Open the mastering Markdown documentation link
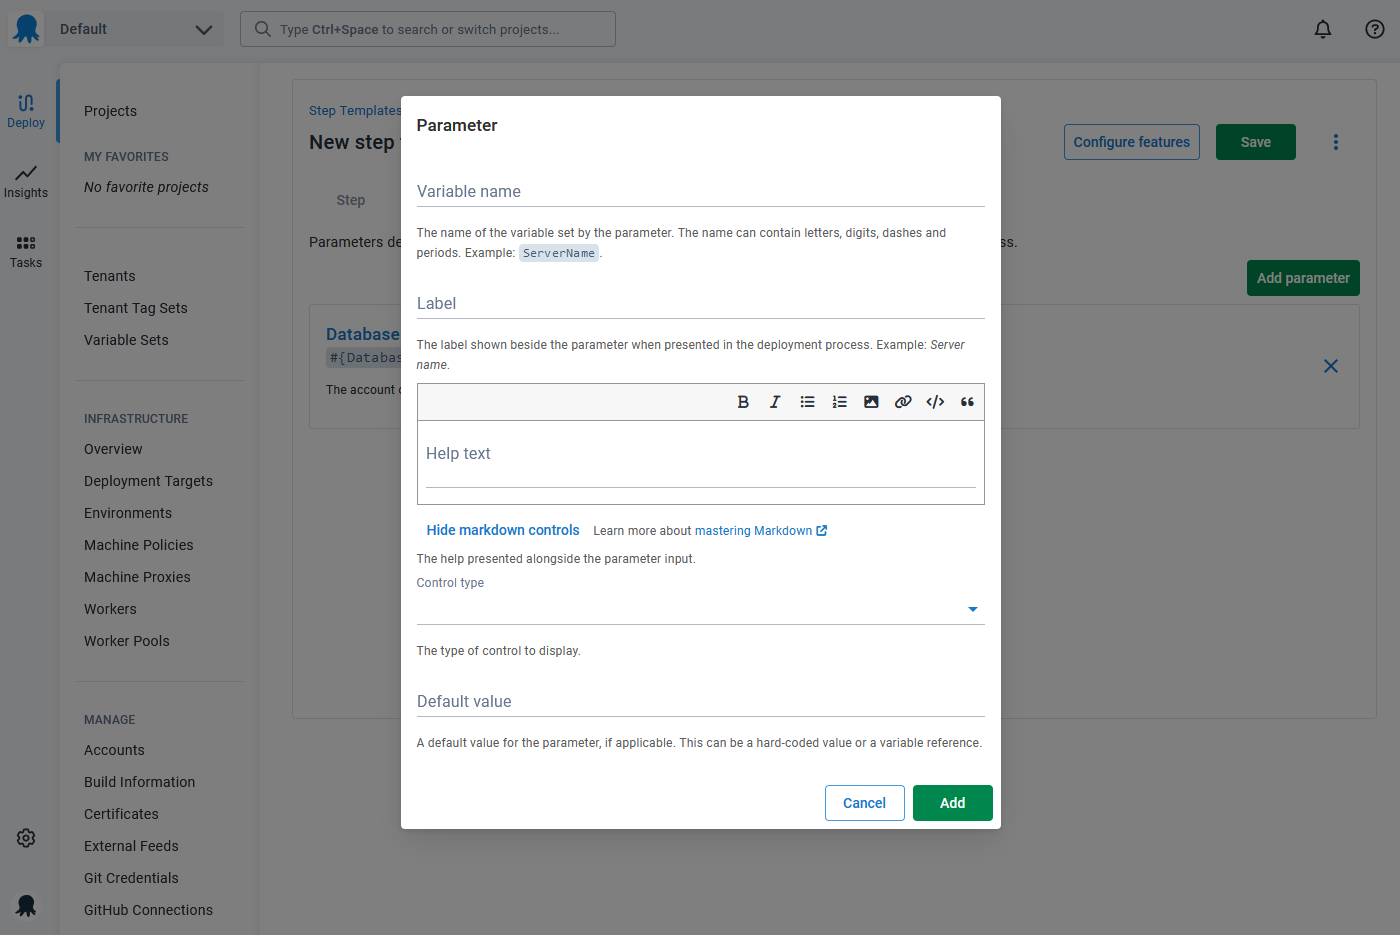The image size is (1400, 935). pyautogui.click(x=754, y=530)
